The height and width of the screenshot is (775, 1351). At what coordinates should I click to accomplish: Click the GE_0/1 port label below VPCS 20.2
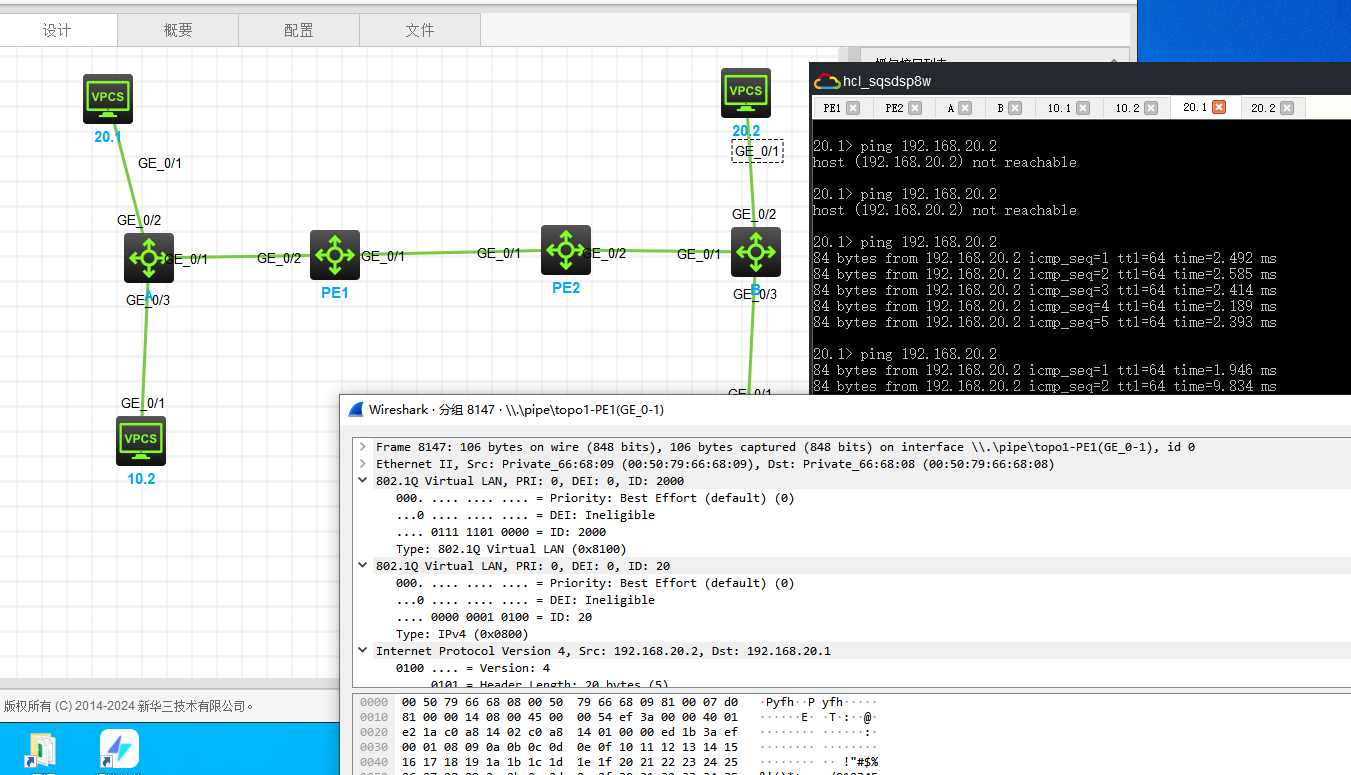point(757,151)
